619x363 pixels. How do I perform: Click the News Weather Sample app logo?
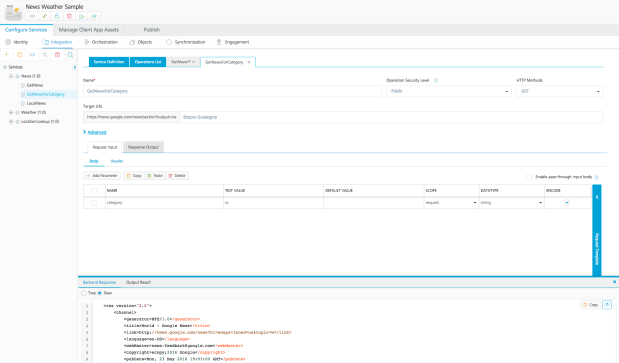click(13, 12)
